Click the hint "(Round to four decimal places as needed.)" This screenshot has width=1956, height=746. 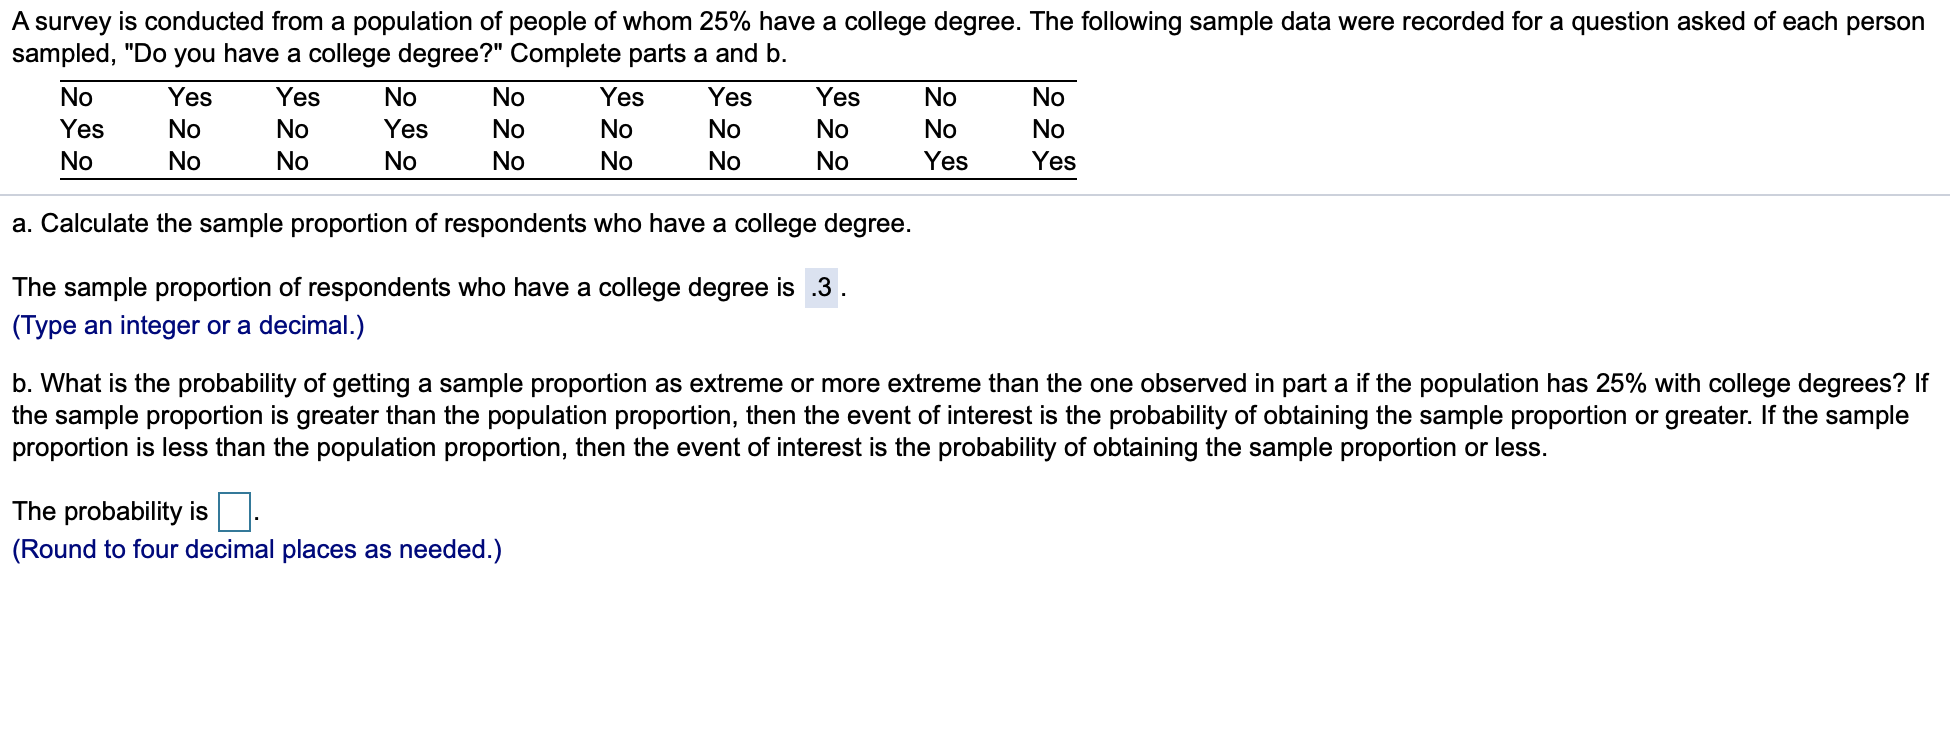(x=256, y=549)
